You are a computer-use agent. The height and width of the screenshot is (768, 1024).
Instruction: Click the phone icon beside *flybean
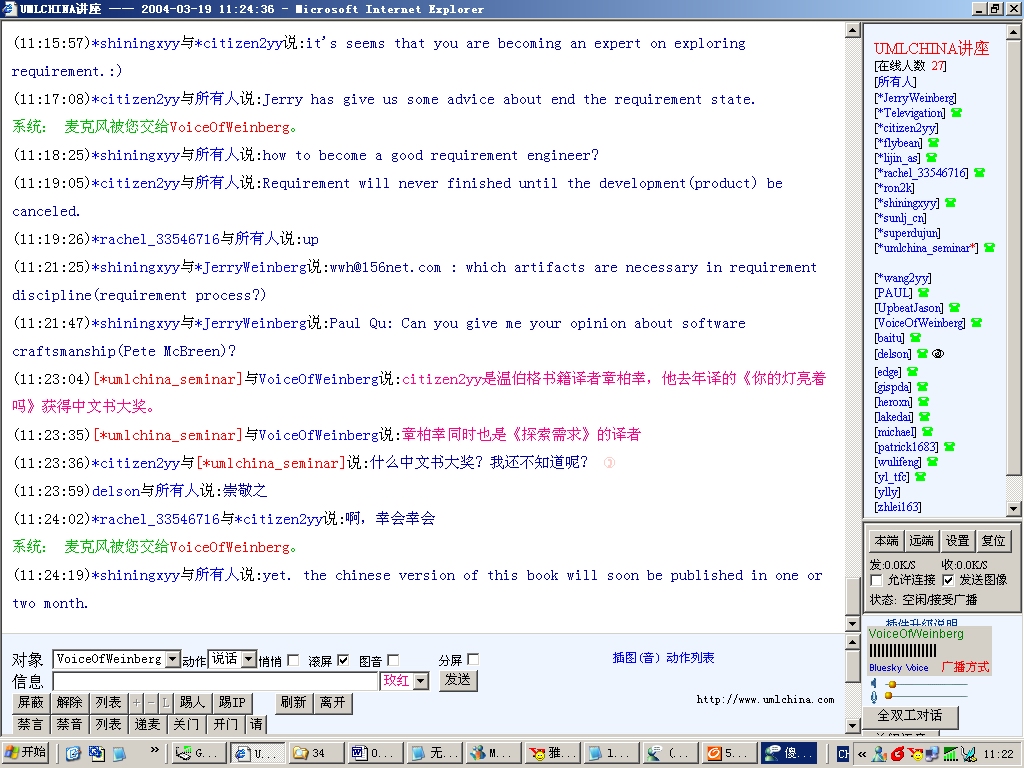coord(933,143)
